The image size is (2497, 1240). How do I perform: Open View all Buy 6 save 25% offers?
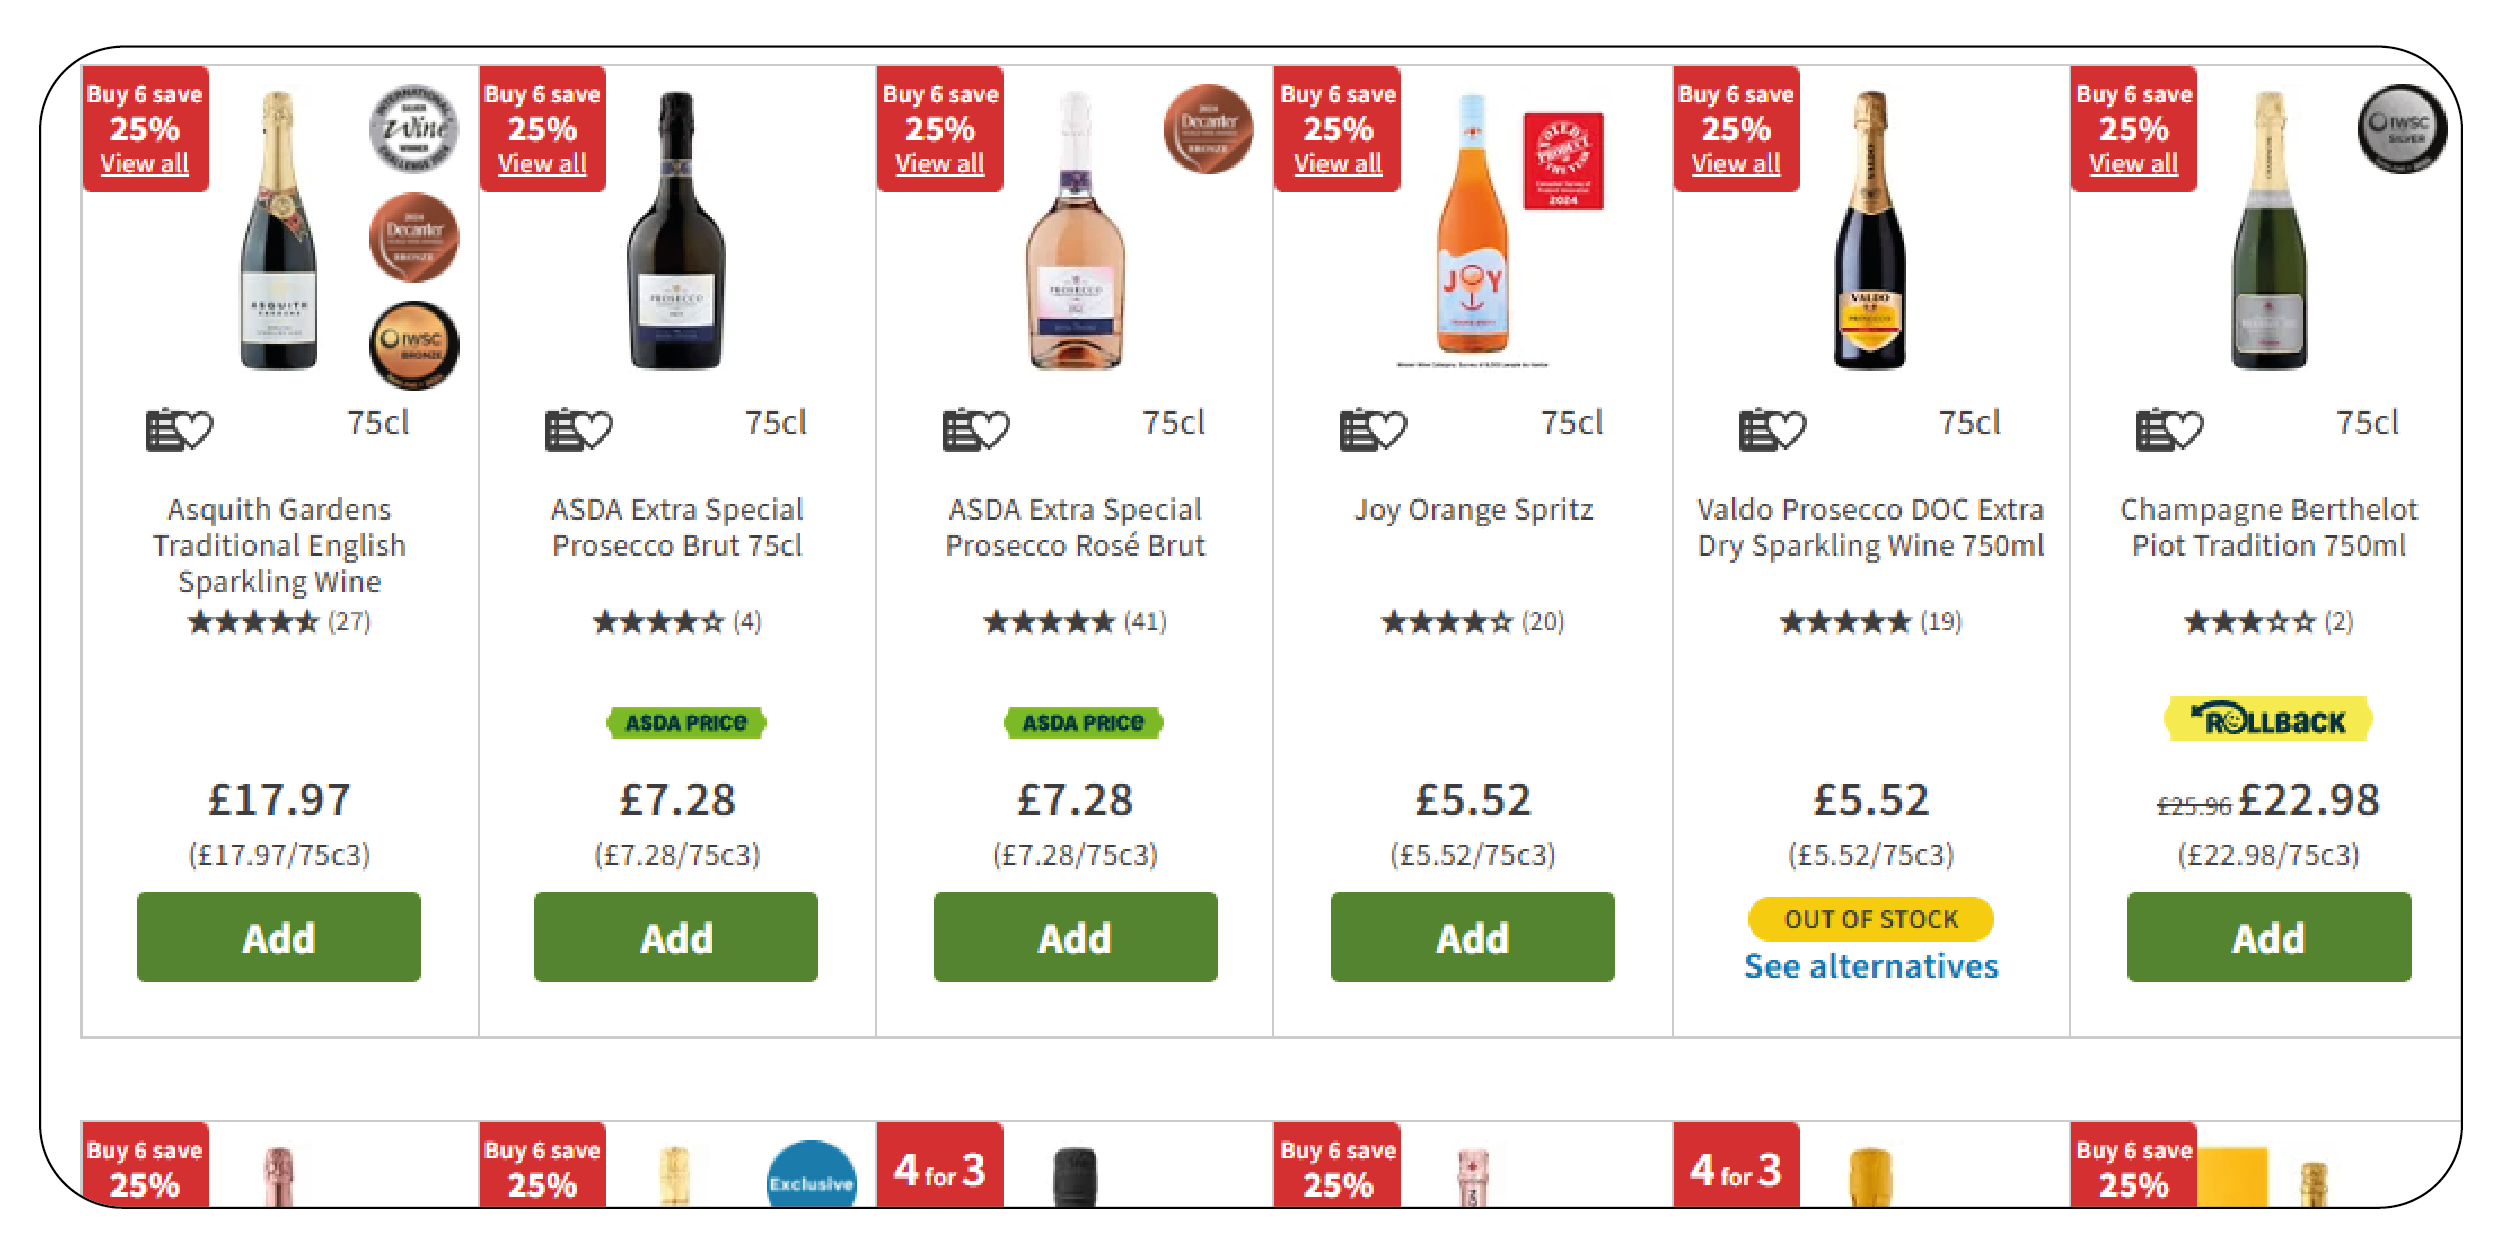[x=143, y=162]
